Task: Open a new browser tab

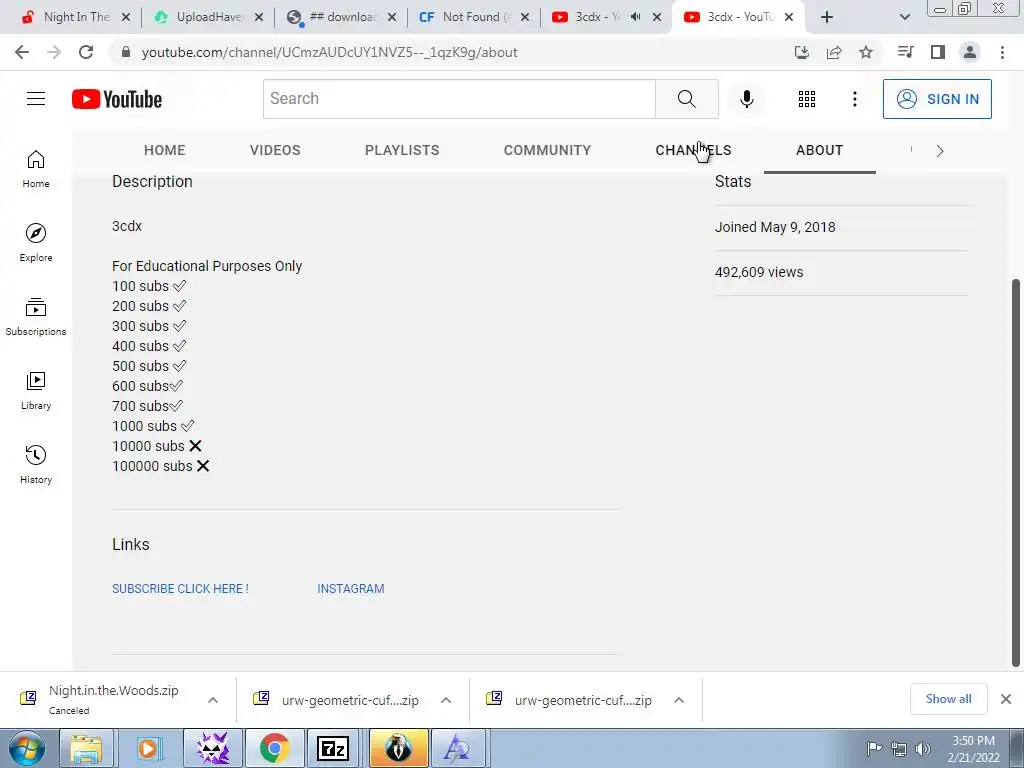Action: point(827,17)
